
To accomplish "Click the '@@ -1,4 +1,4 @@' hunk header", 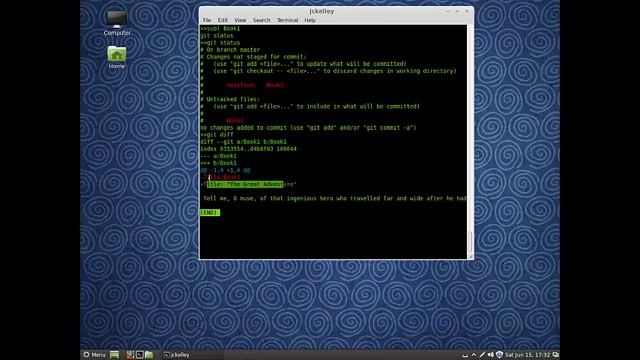I will pos(225,170).
